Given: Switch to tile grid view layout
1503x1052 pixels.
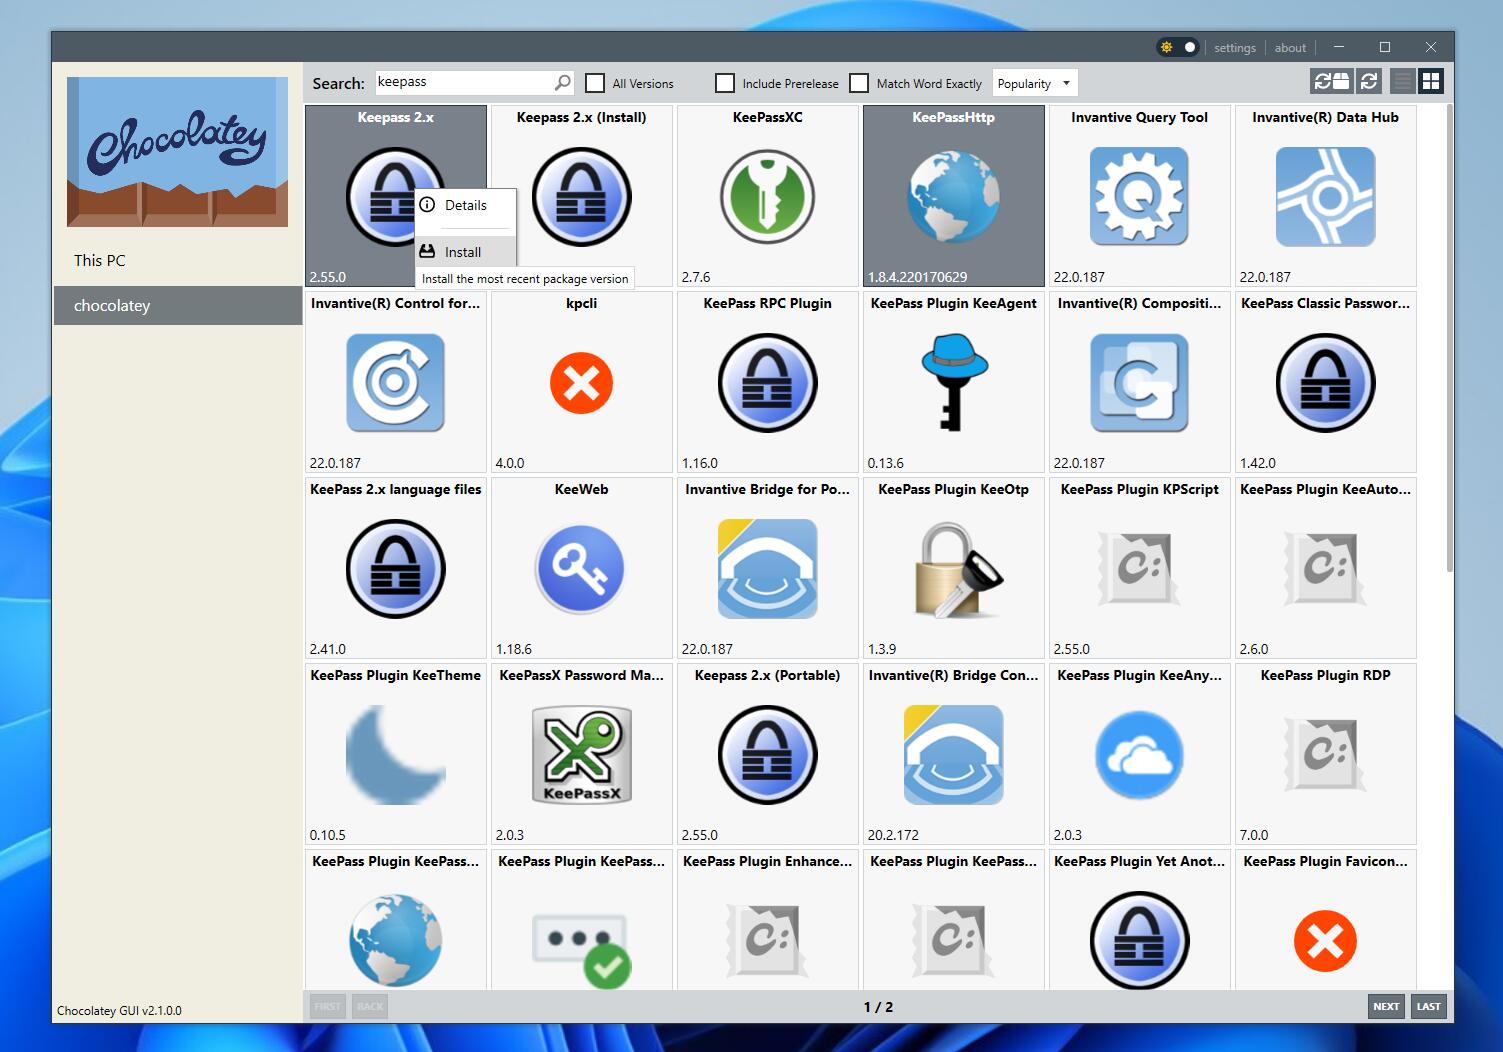Looking at the screenshot, I should [1431, 81].
